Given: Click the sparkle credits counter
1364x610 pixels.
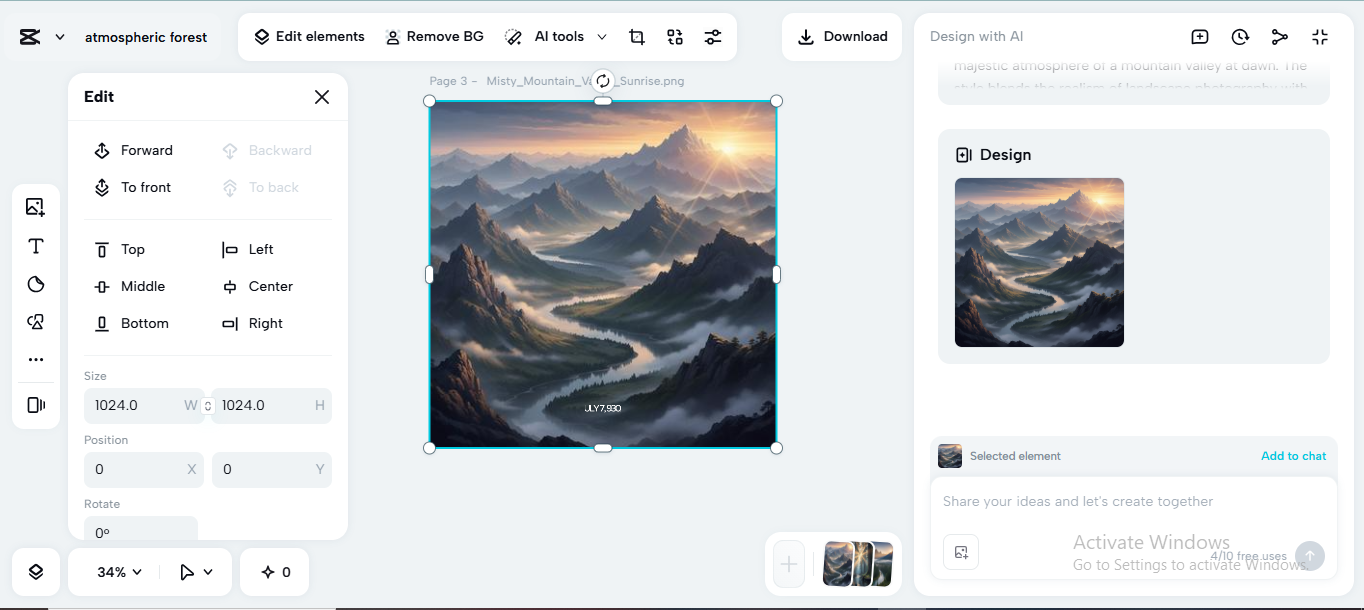Looking at the screenshot, I should [275, 572].
